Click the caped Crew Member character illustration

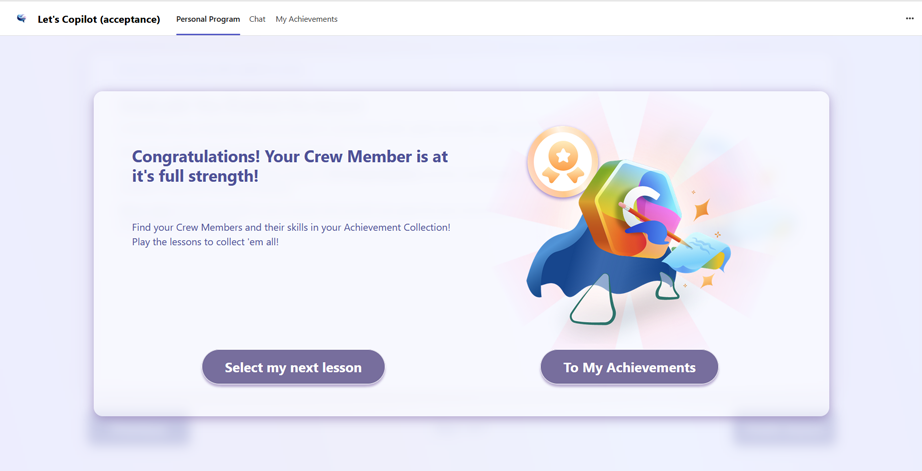coord(629,242)
